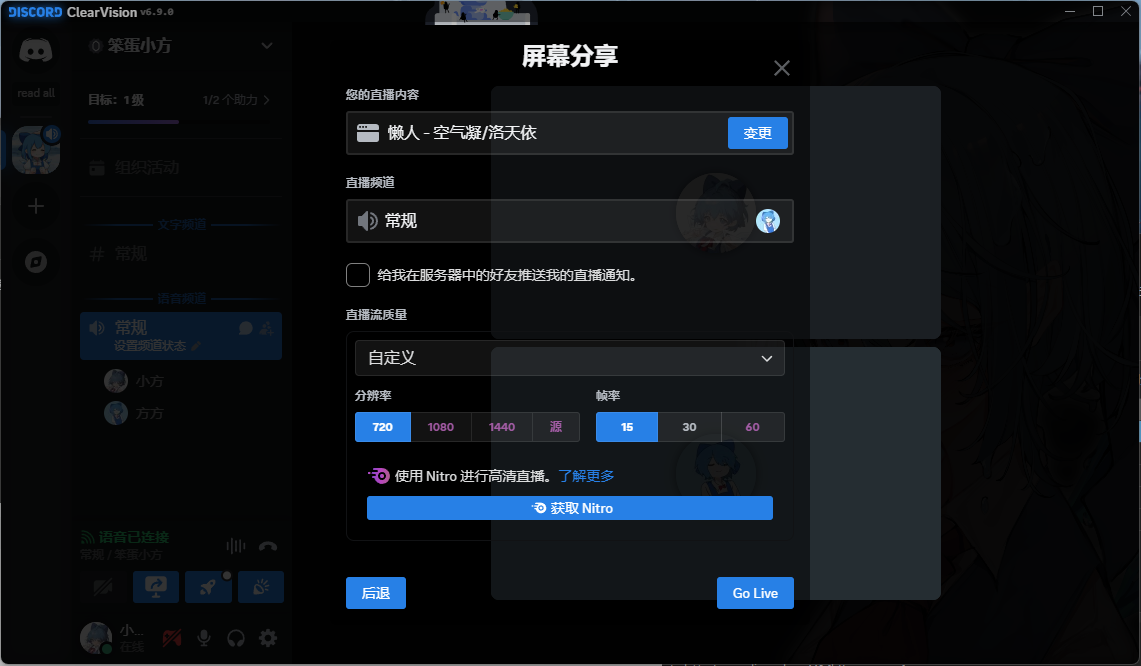Select 30 frame rate option
Screen dimensions: 1141x666
pyautogui.click(x=689, y=427)
